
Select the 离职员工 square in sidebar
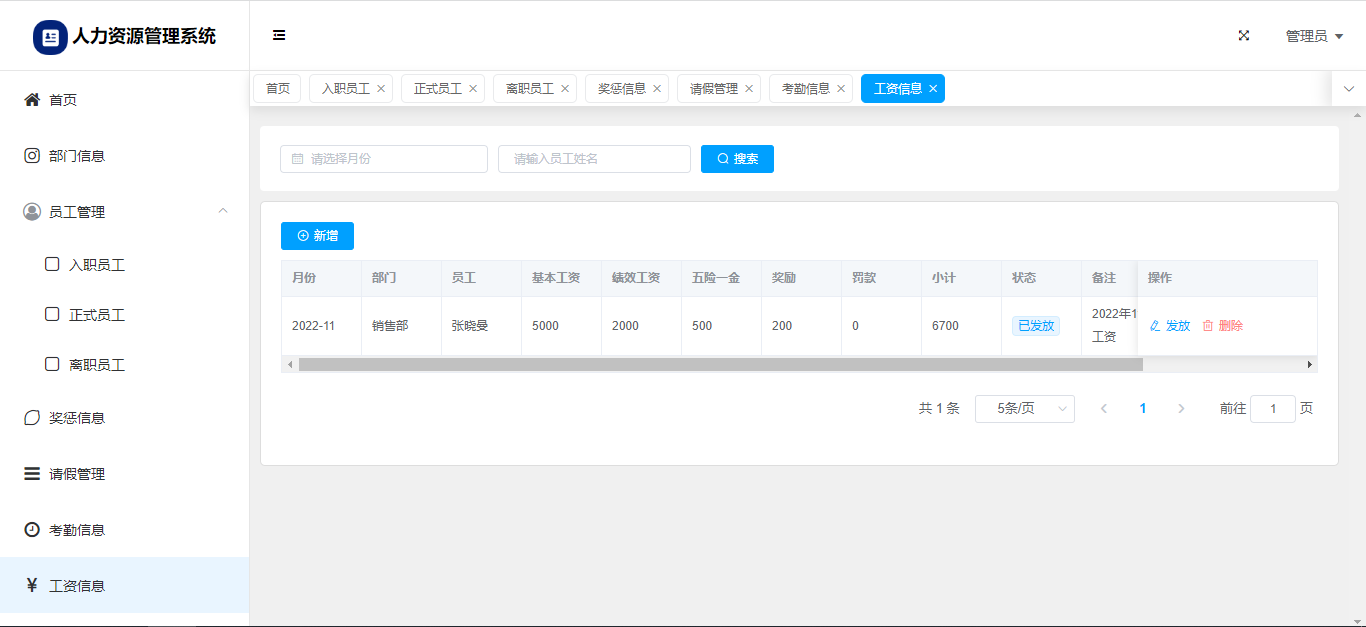(52, 365)
